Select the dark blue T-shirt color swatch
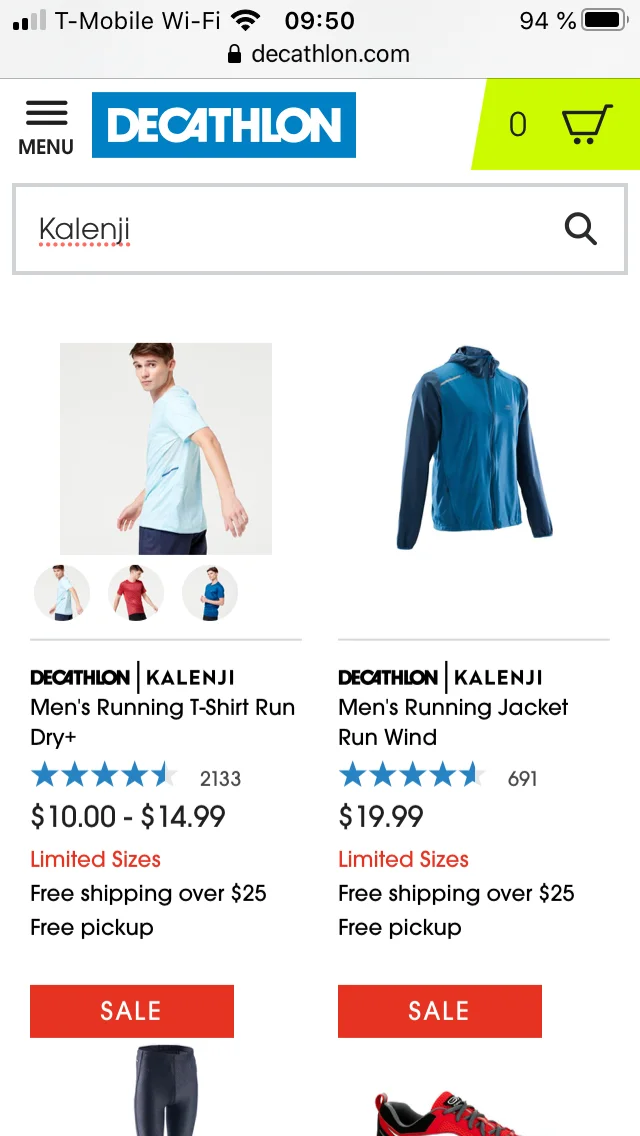The width and height of the screenshot is (640, 1136). click(210, 593)
